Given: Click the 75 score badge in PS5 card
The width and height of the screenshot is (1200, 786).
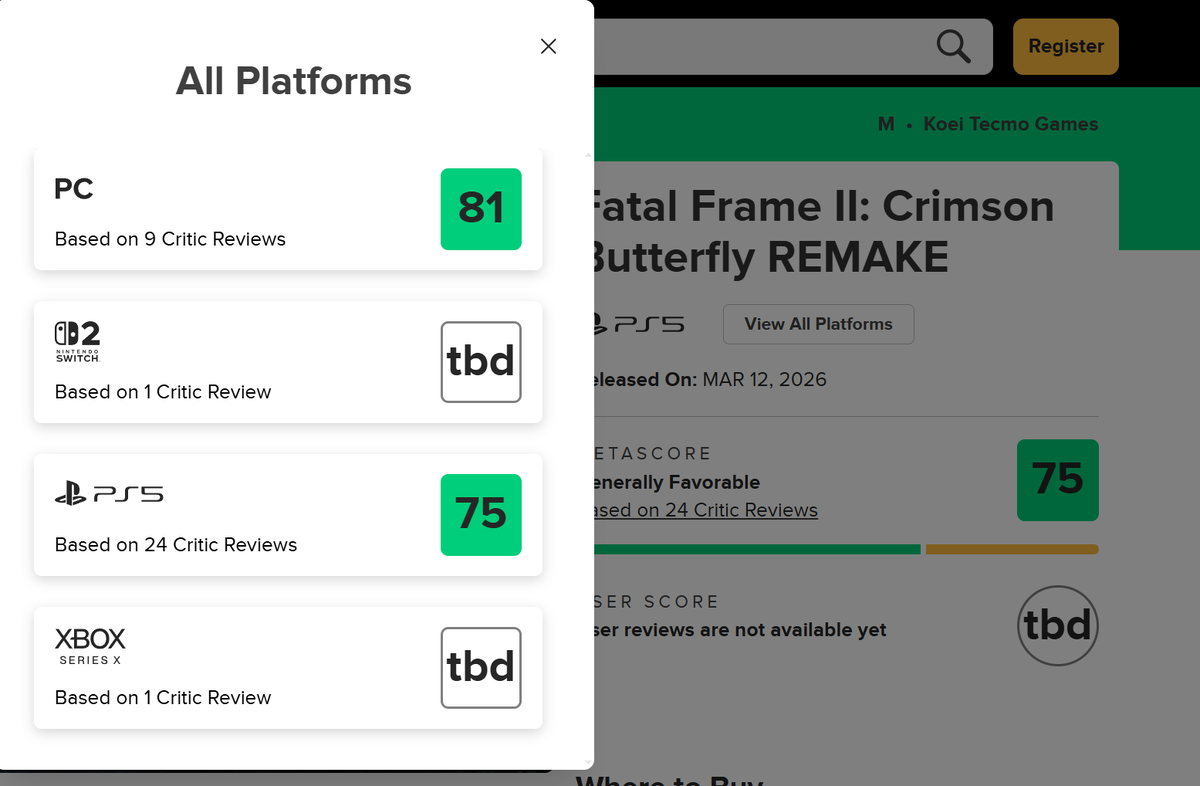Looking at the screenshot, I should pyautogui.click(x=481, y=515).
